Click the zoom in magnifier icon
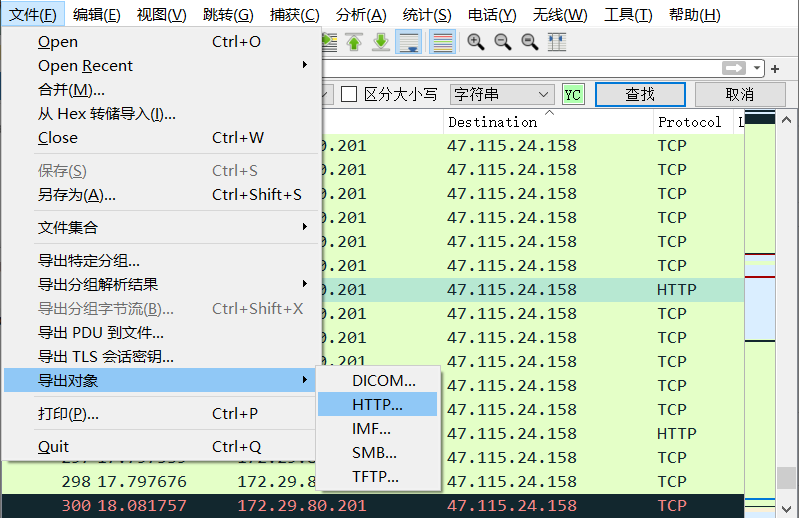 point(476,42)
